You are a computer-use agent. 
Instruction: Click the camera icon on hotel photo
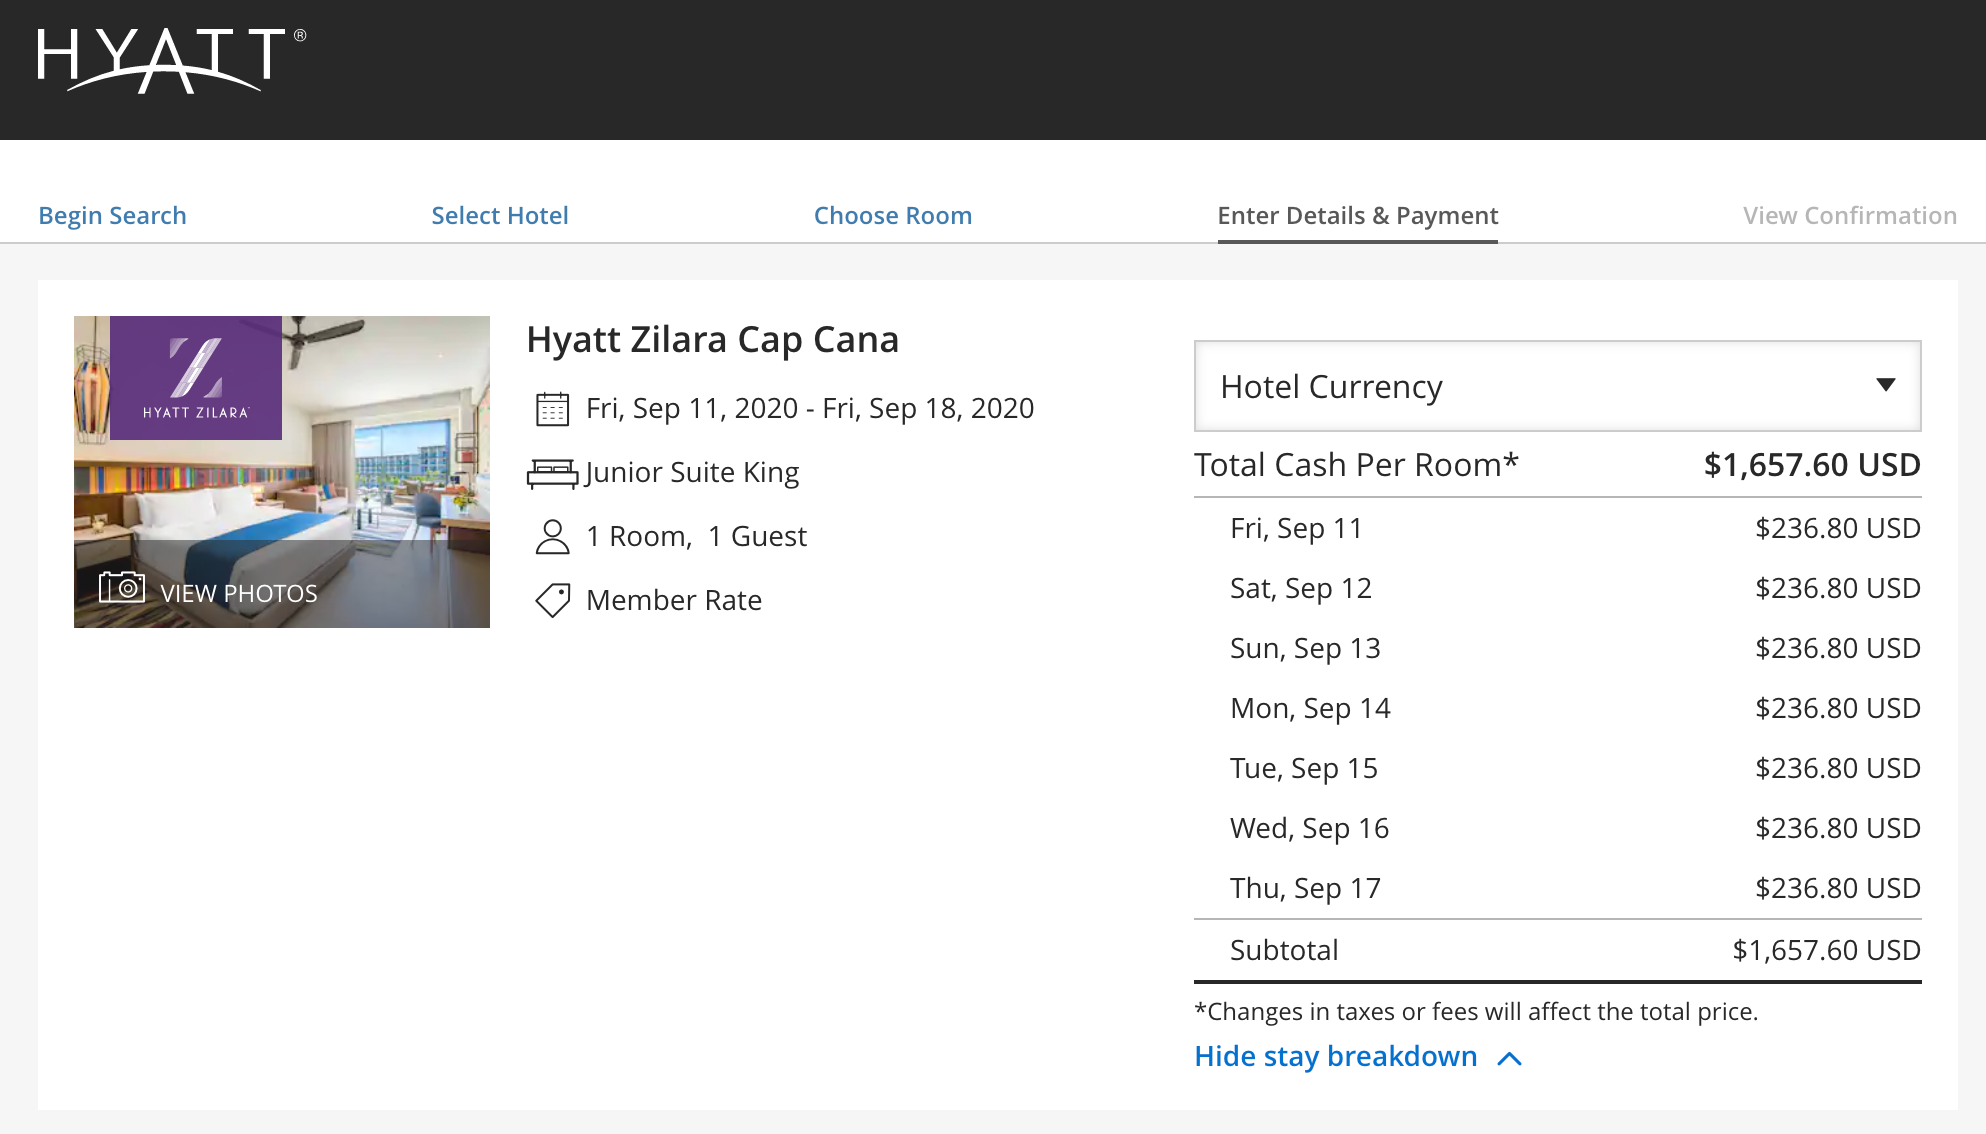point(122,587)
